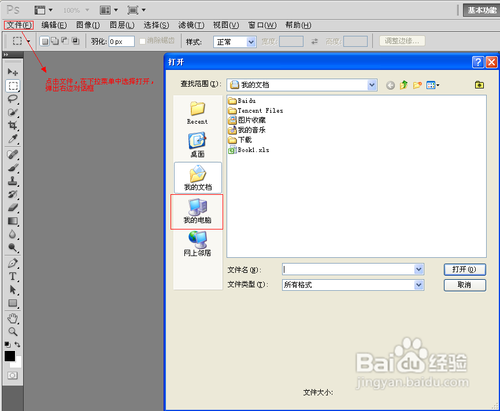This screenshot has height=411, width=500.
Task: Choose Add to Selection mode
Action: pyautogui.click(x=55, y=41)
